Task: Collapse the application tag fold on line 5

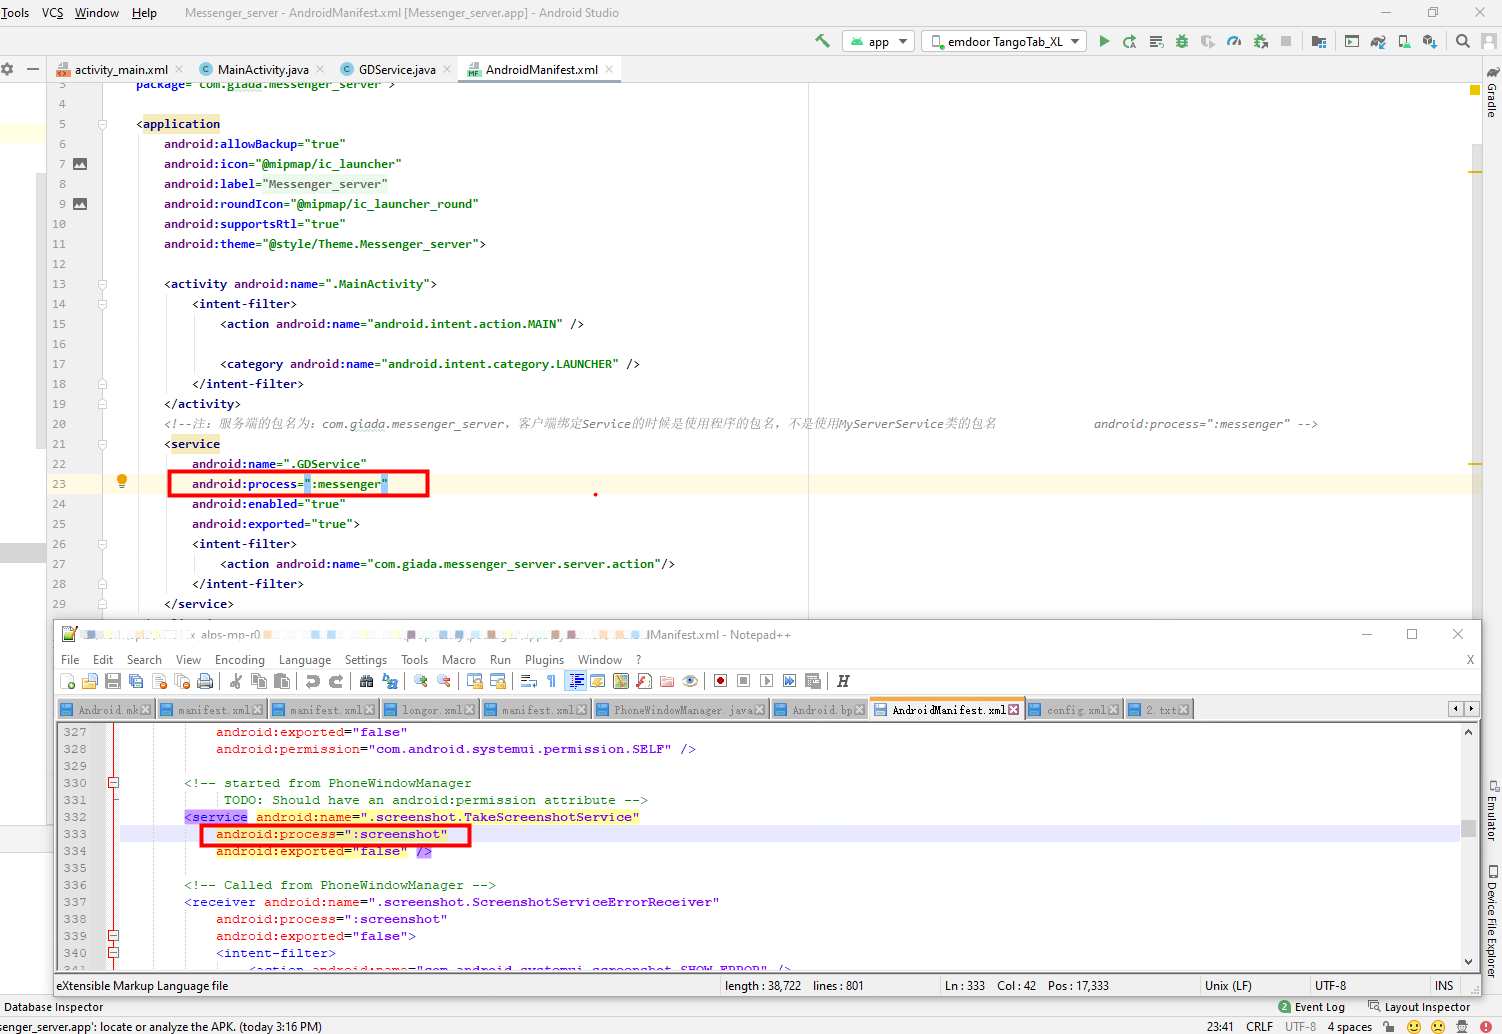Action: [x=102, y=124]
